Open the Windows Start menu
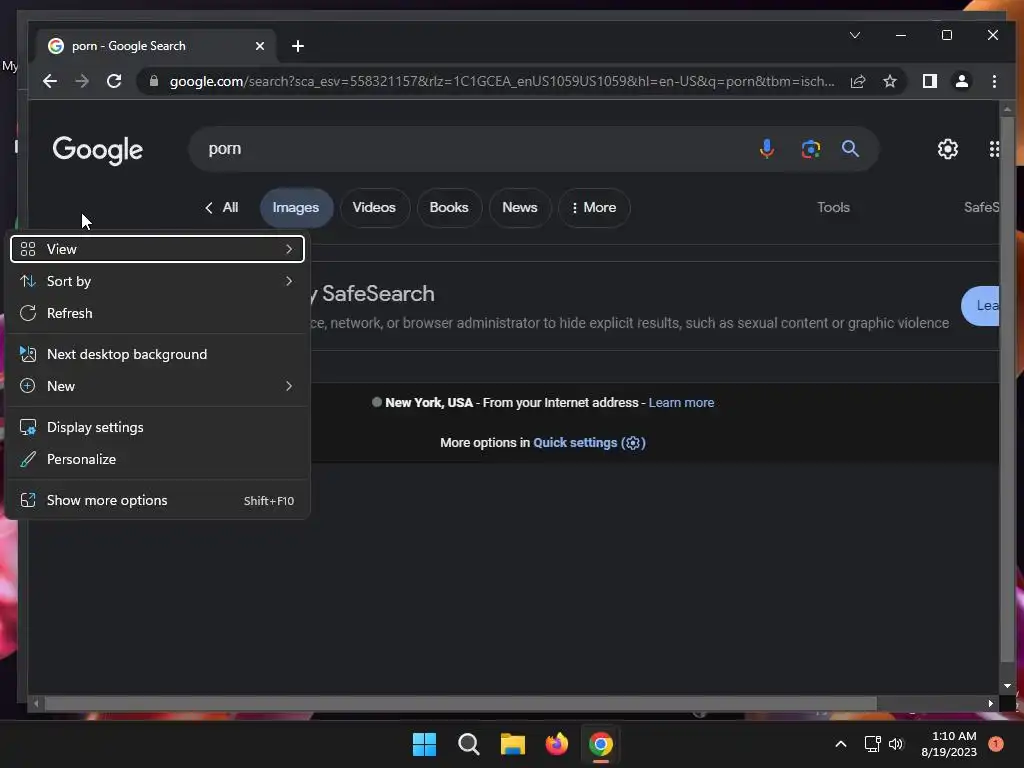The image size is (1024, 768). click(424, 744)
